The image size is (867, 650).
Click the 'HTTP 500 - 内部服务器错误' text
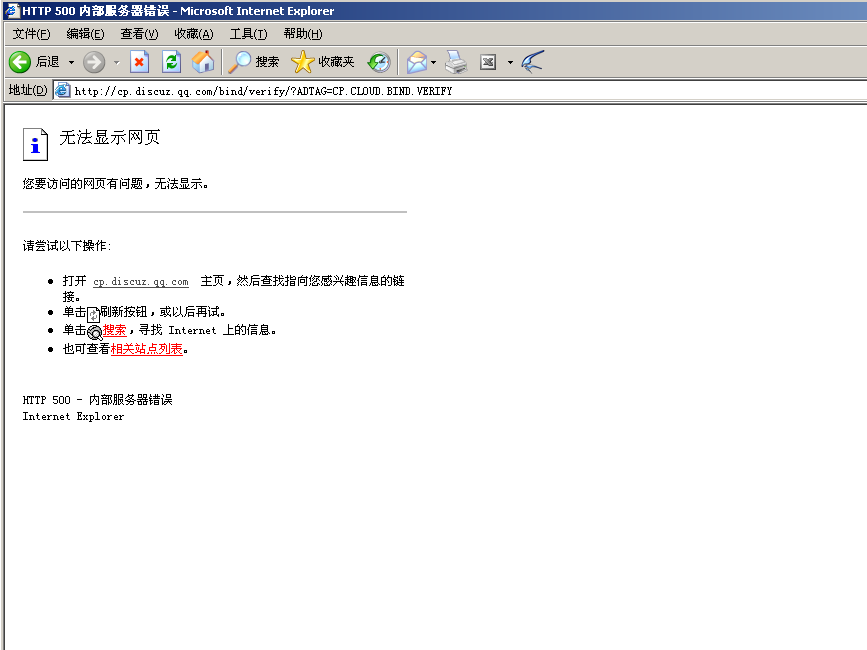(x=97, y=400)
